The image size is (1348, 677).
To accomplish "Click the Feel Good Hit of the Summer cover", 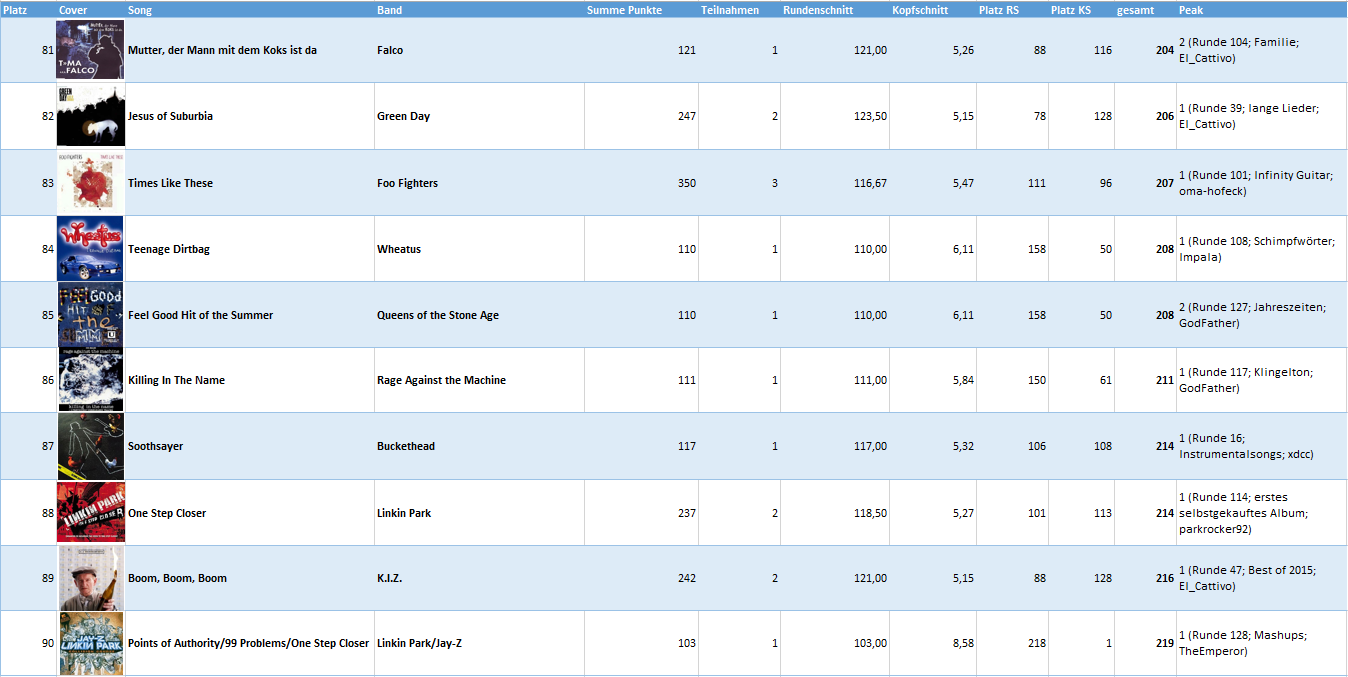I will coord(90,315).
